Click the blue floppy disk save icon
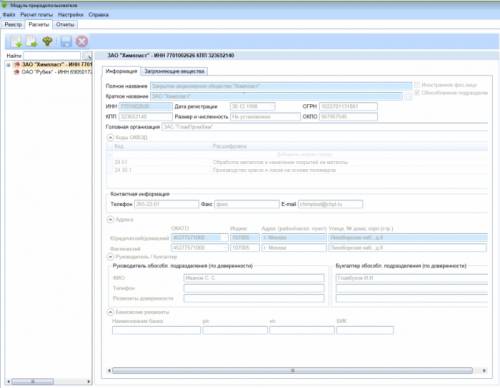This screenshot has height=388, width=500. coord(66,42)
